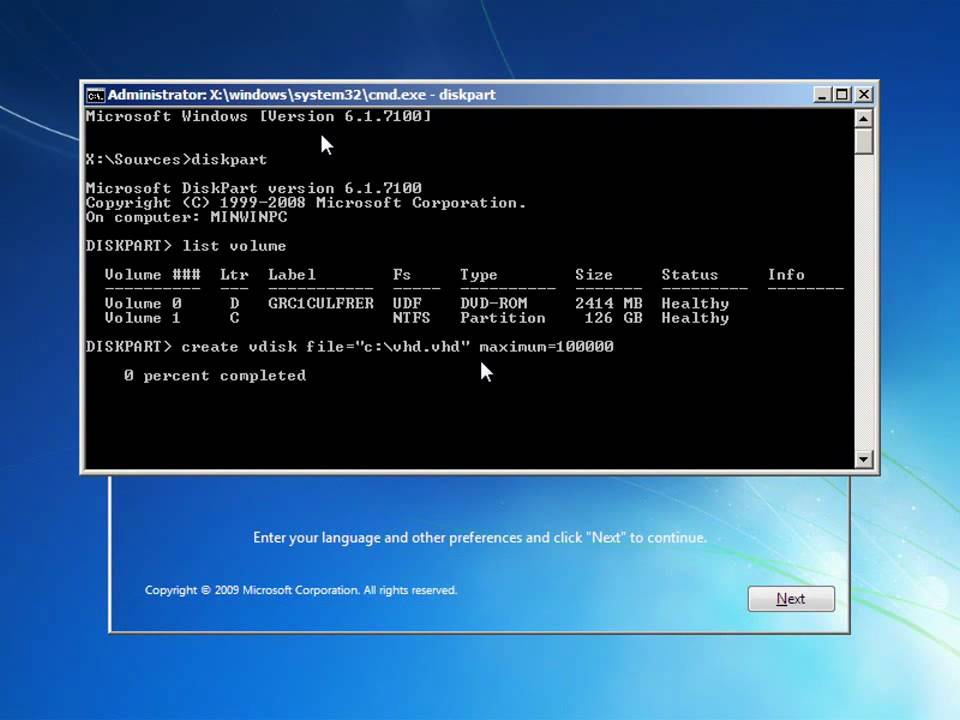Click the 'Healthy' status of Volume 0
The height and width of the screenshot is (720, 960).
(695, 304)
